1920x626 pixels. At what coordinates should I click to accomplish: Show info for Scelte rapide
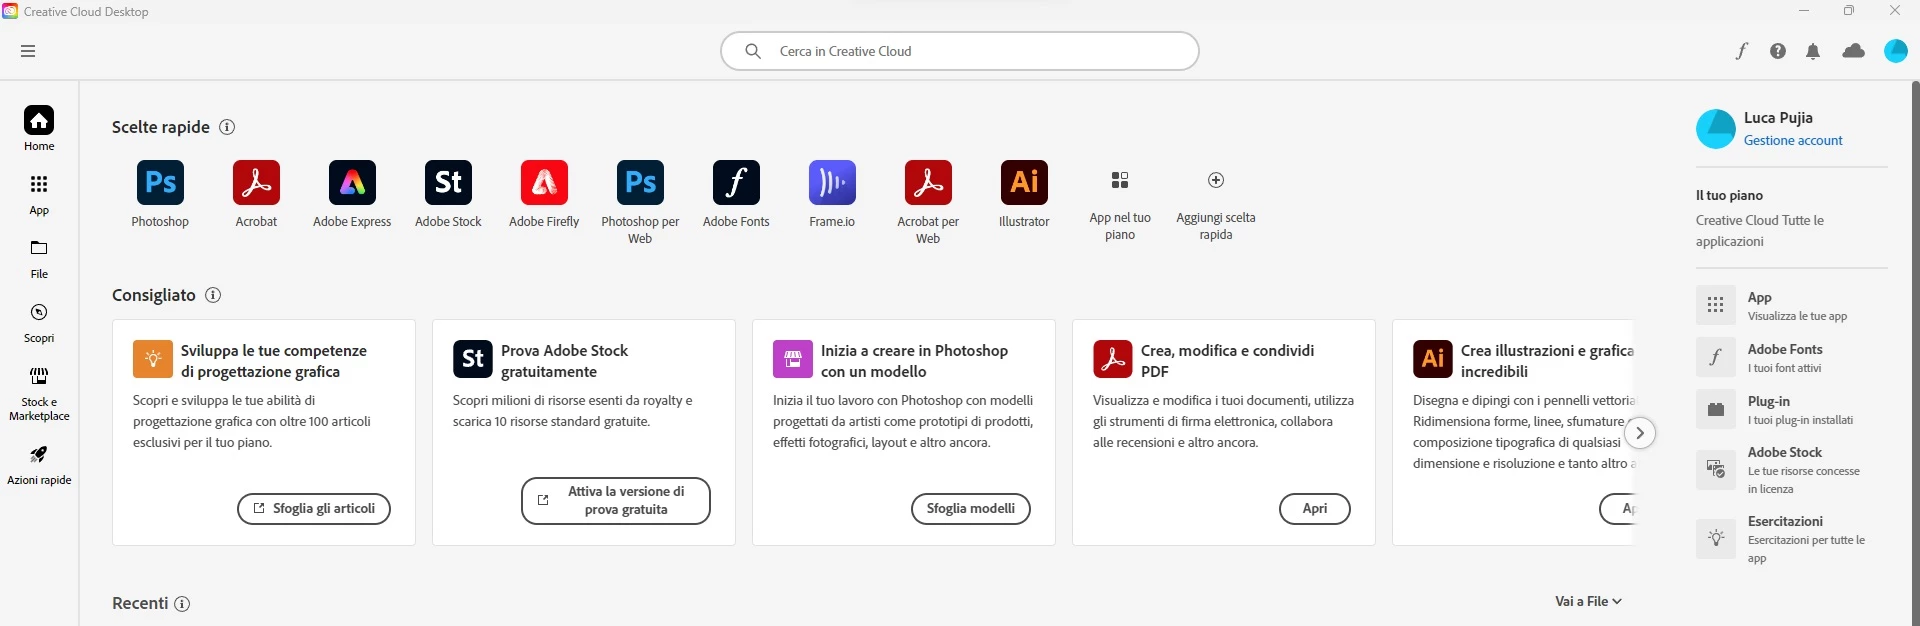[227, 127]
